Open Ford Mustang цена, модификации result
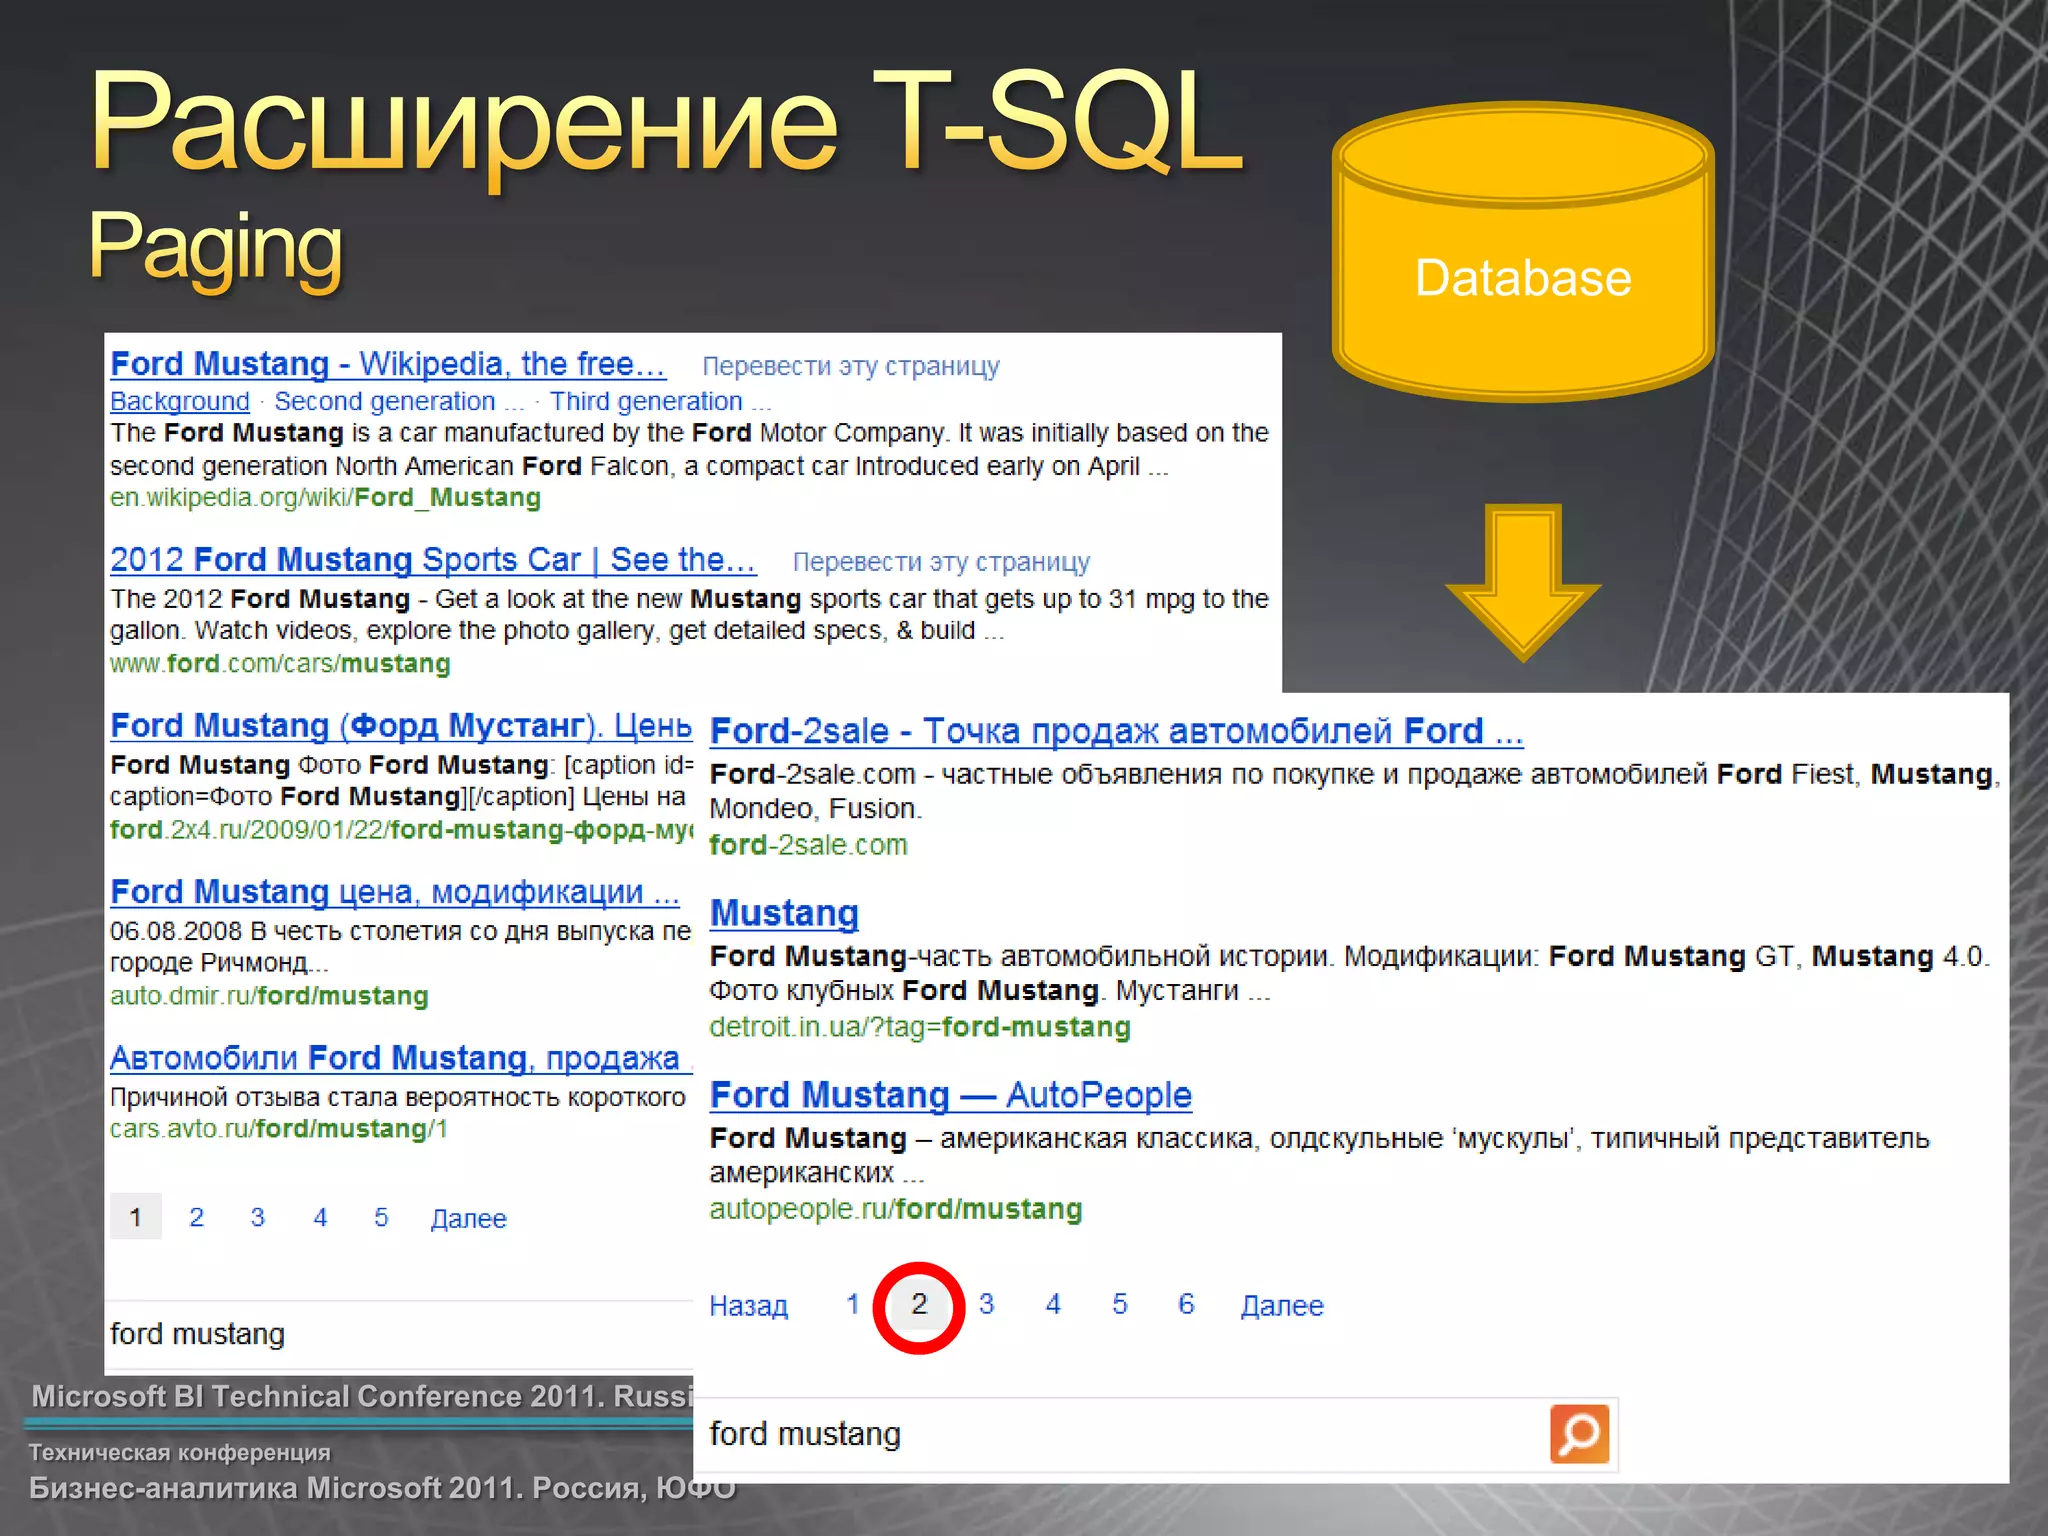2048x1536 pixels. 395,892
